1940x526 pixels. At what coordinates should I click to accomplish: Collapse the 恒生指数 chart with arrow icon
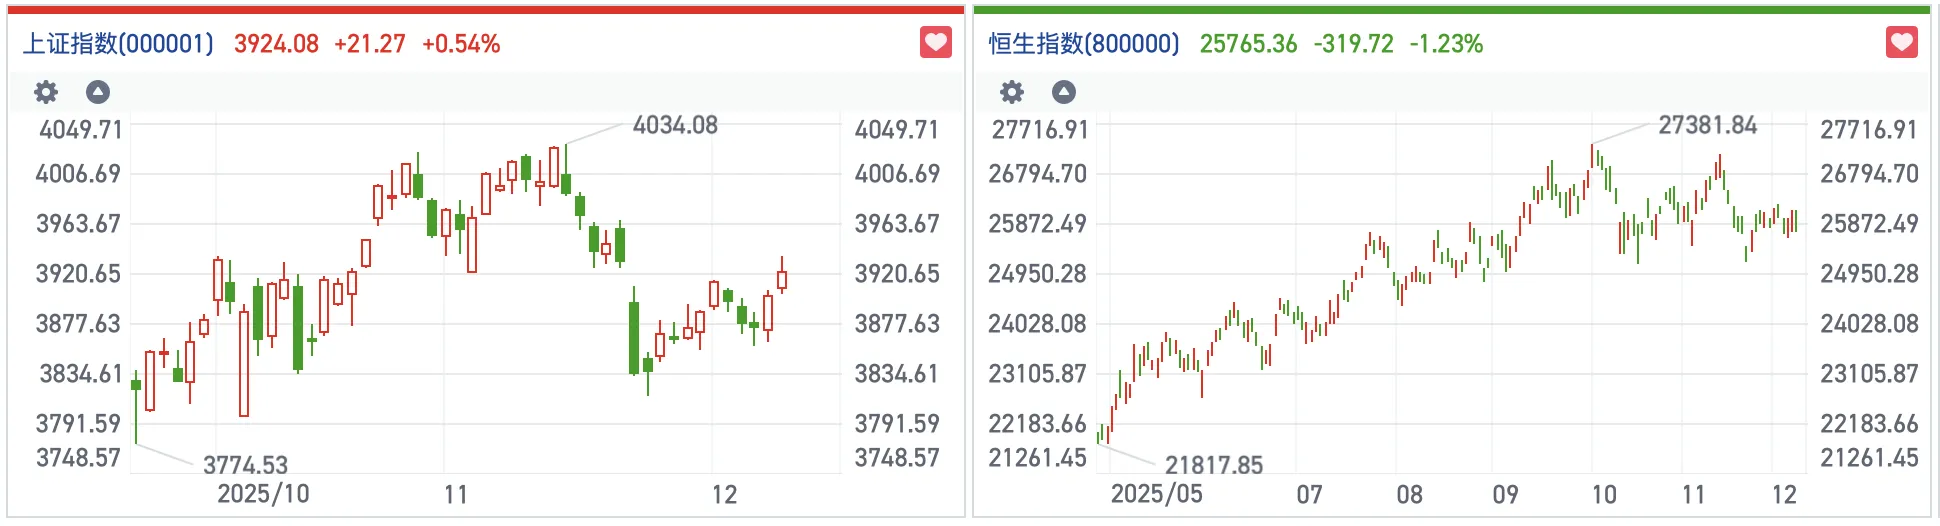pyautogui.click(x=1064, y=93)
